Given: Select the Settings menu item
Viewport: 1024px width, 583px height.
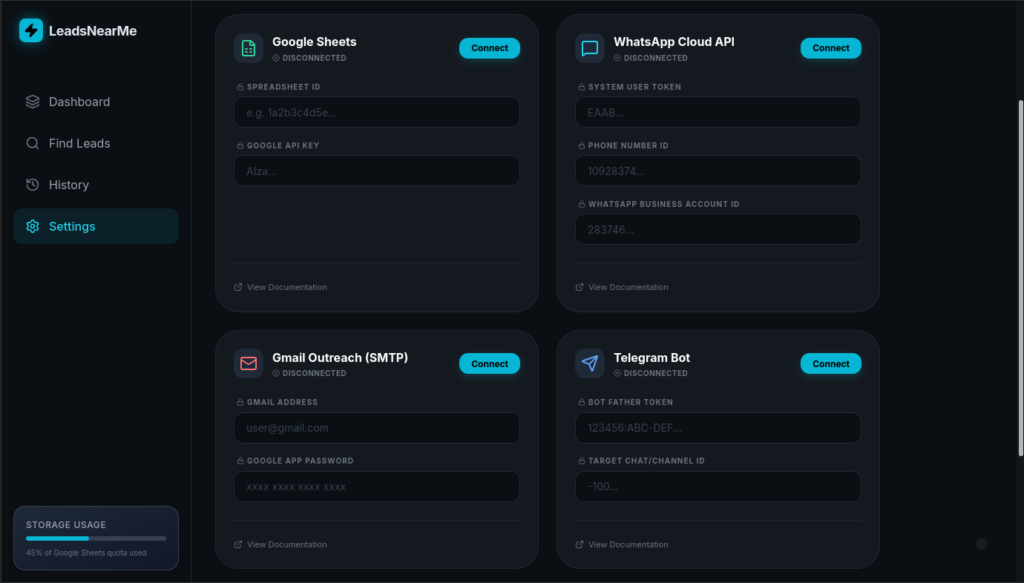Looking at the screenshot, I should (x=96, y=227).
